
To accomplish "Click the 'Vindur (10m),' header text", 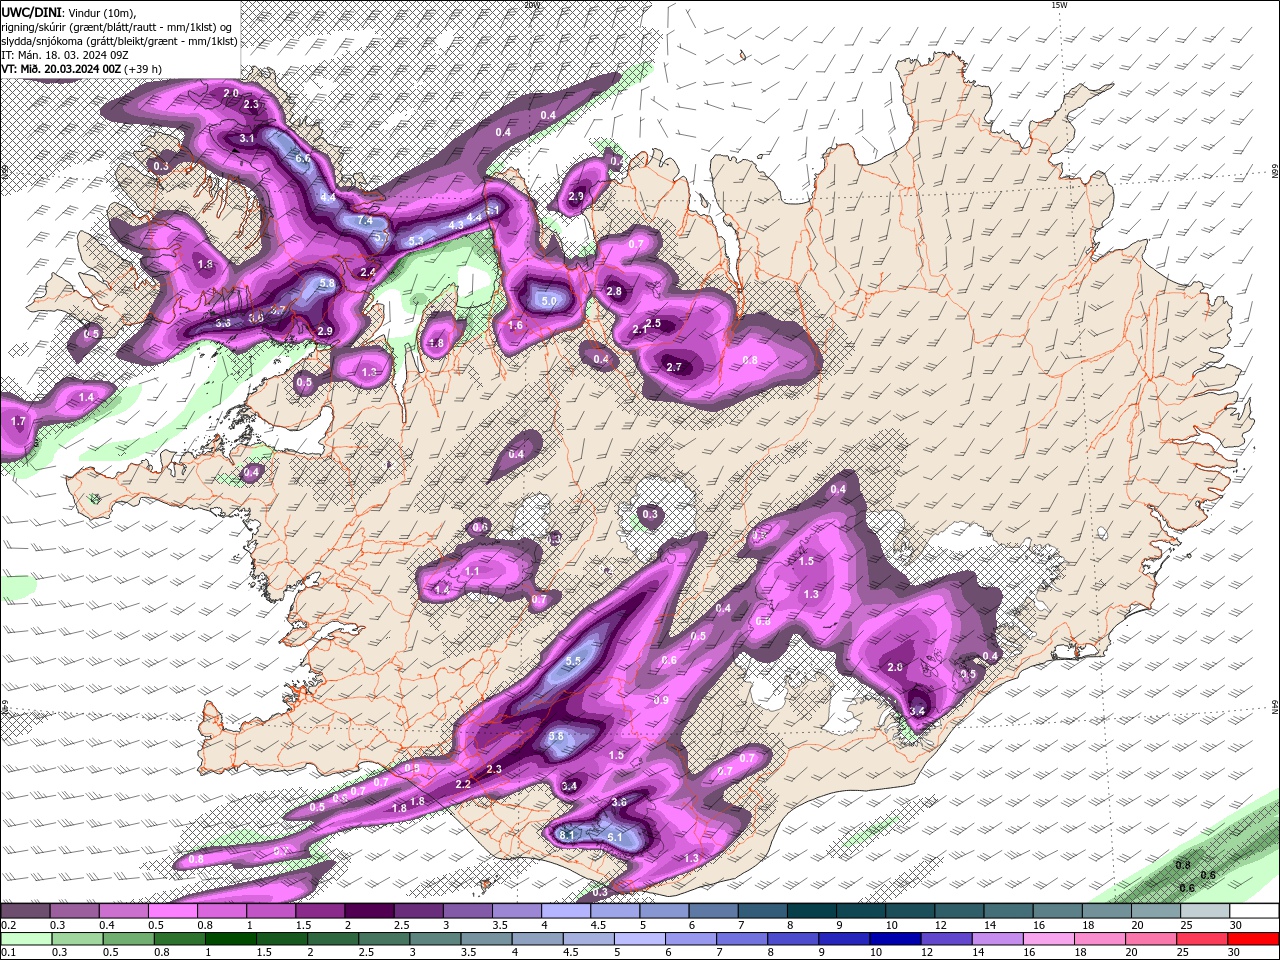I will pos(102,12).
